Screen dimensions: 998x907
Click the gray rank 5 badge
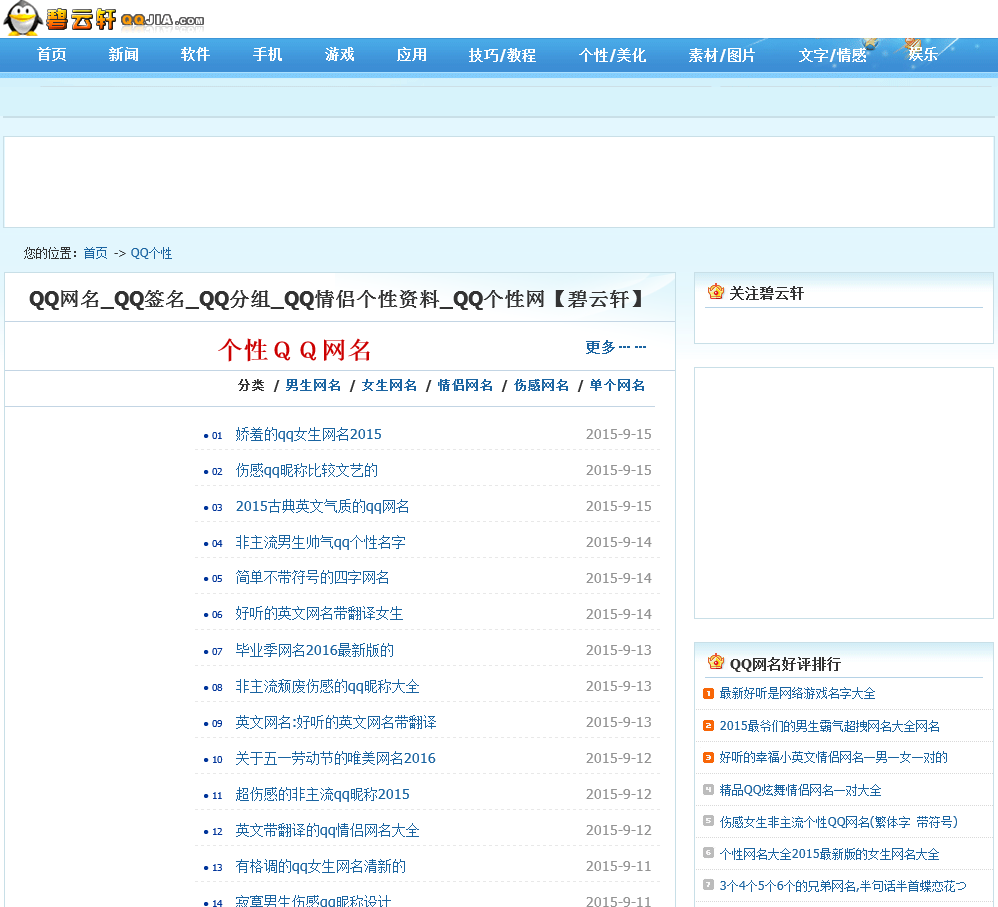click(x=708, y=821)
